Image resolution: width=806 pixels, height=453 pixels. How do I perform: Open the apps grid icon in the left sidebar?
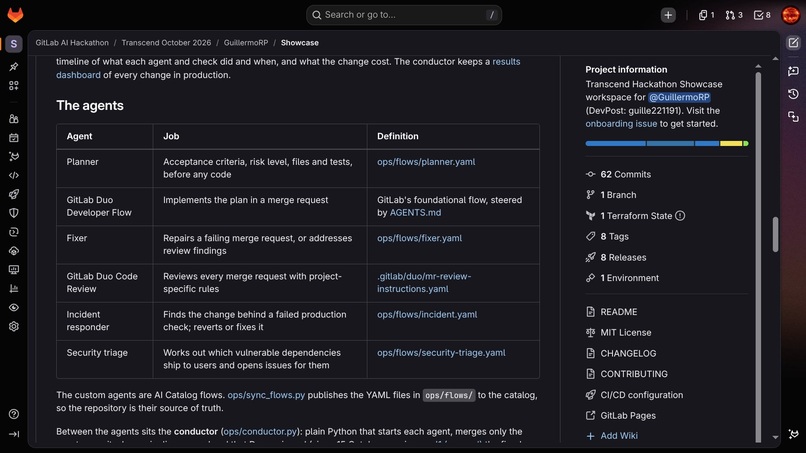tap(14, 85)
